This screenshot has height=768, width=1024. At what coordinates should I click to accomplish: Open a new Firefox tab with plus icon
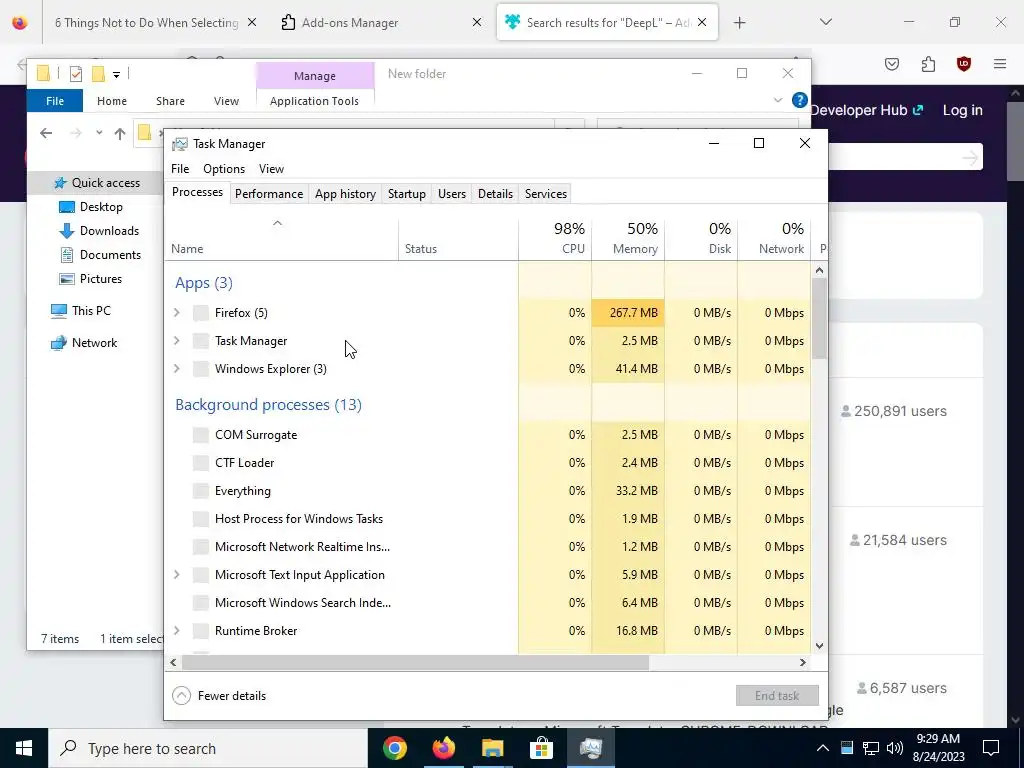pos(739,23)
